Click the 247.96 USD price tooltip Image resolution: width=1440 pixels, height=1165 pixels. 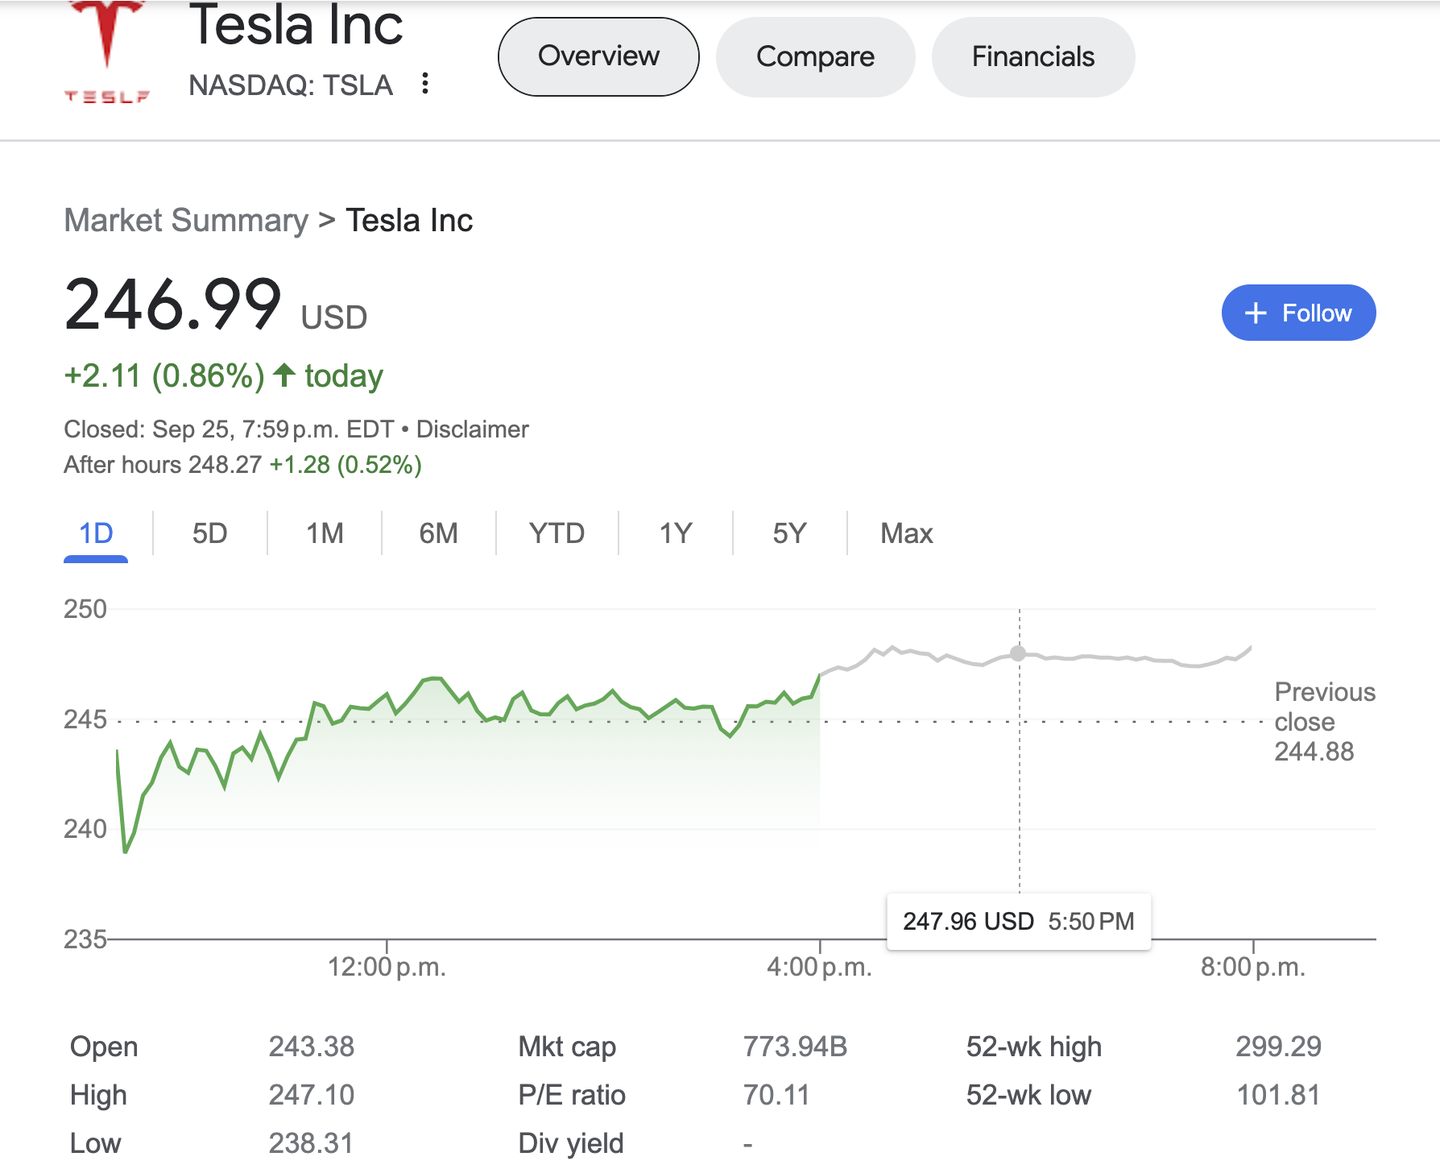1018,921
